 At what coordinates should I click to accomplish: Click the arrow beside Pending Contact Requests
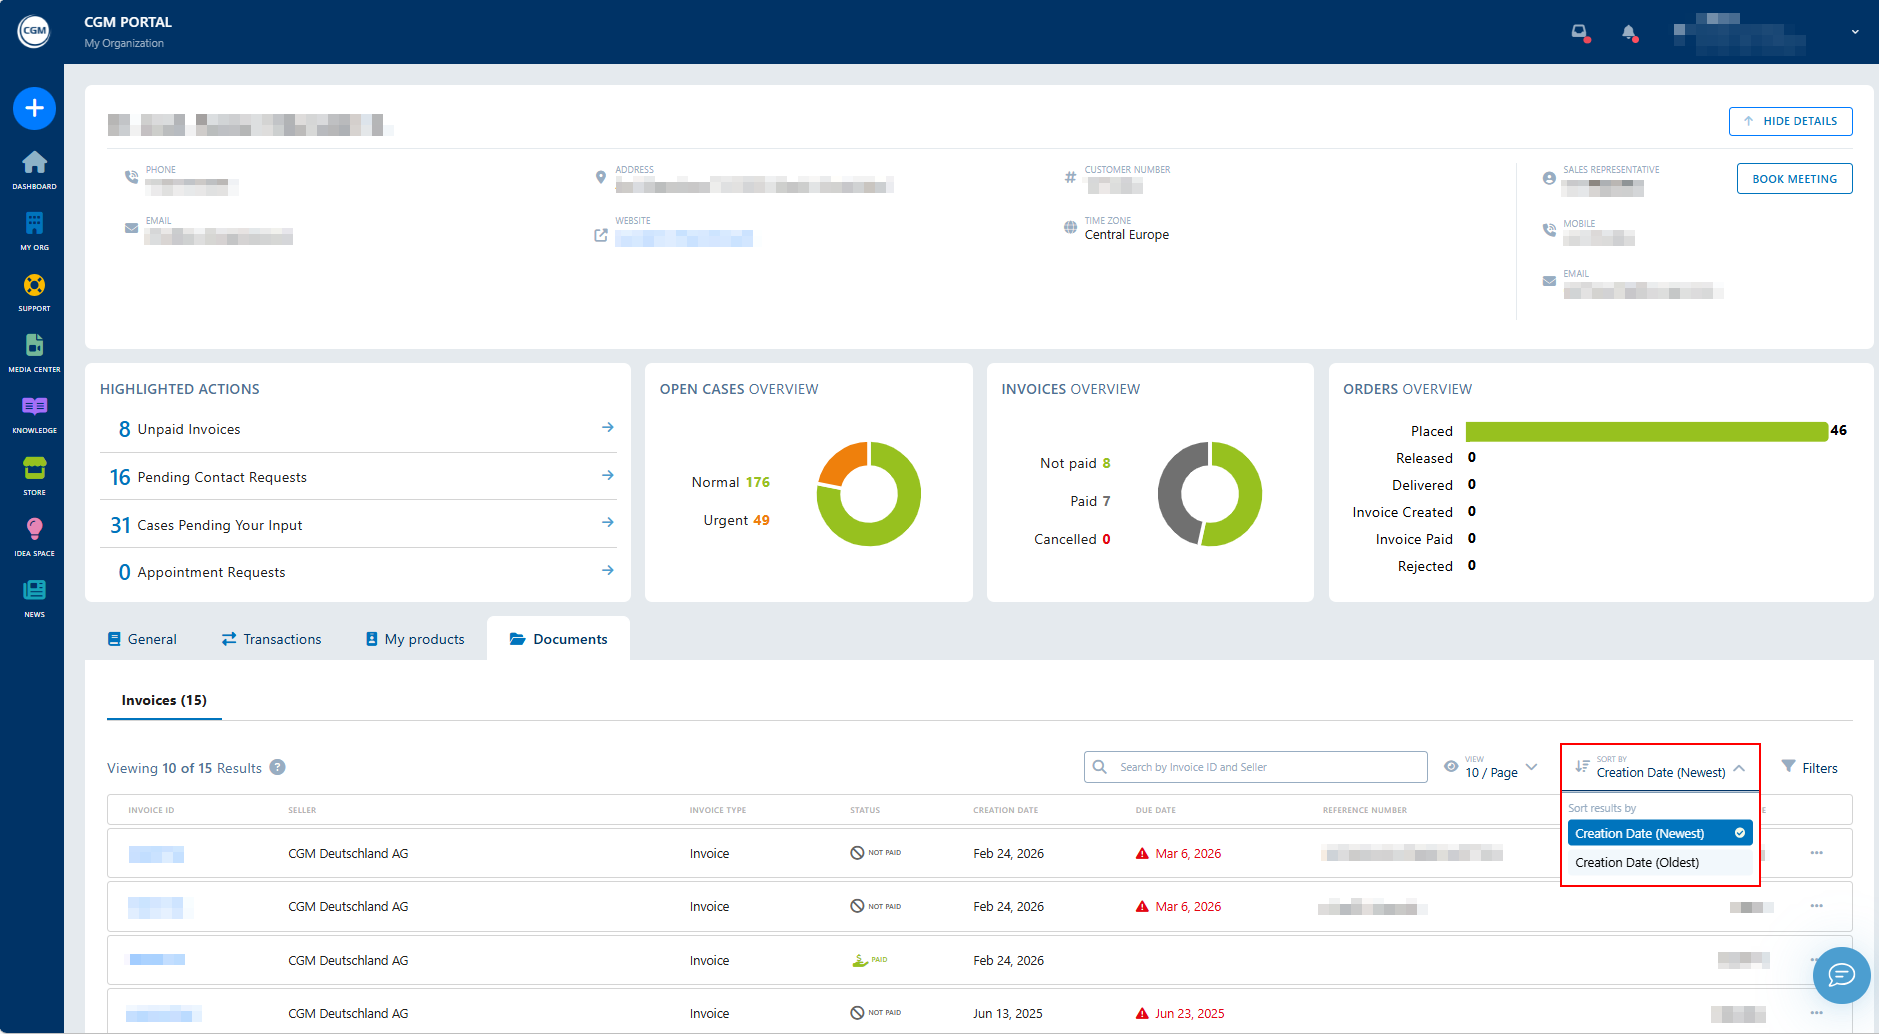(x=607, y=475)
